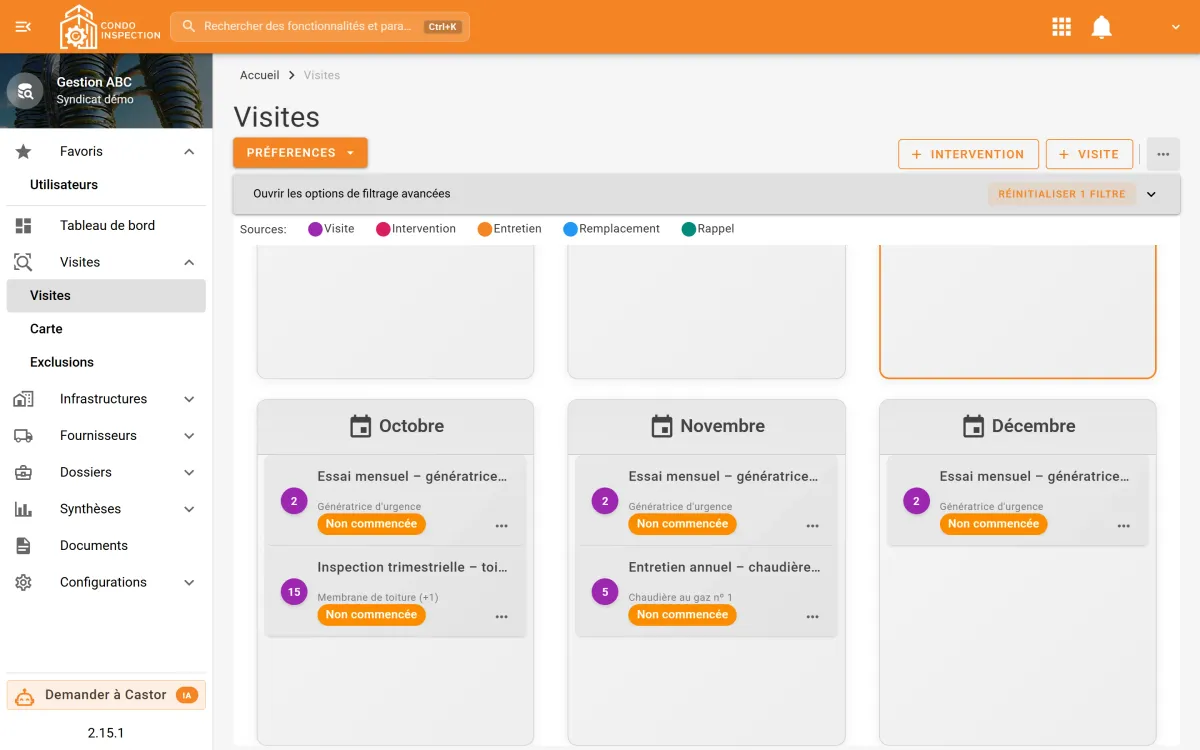Image resolution: width=1200 pixels, height=750 pixels.
Task: Open the apps grid icon
Action: pyautogui.click(x=1062, y=27)
